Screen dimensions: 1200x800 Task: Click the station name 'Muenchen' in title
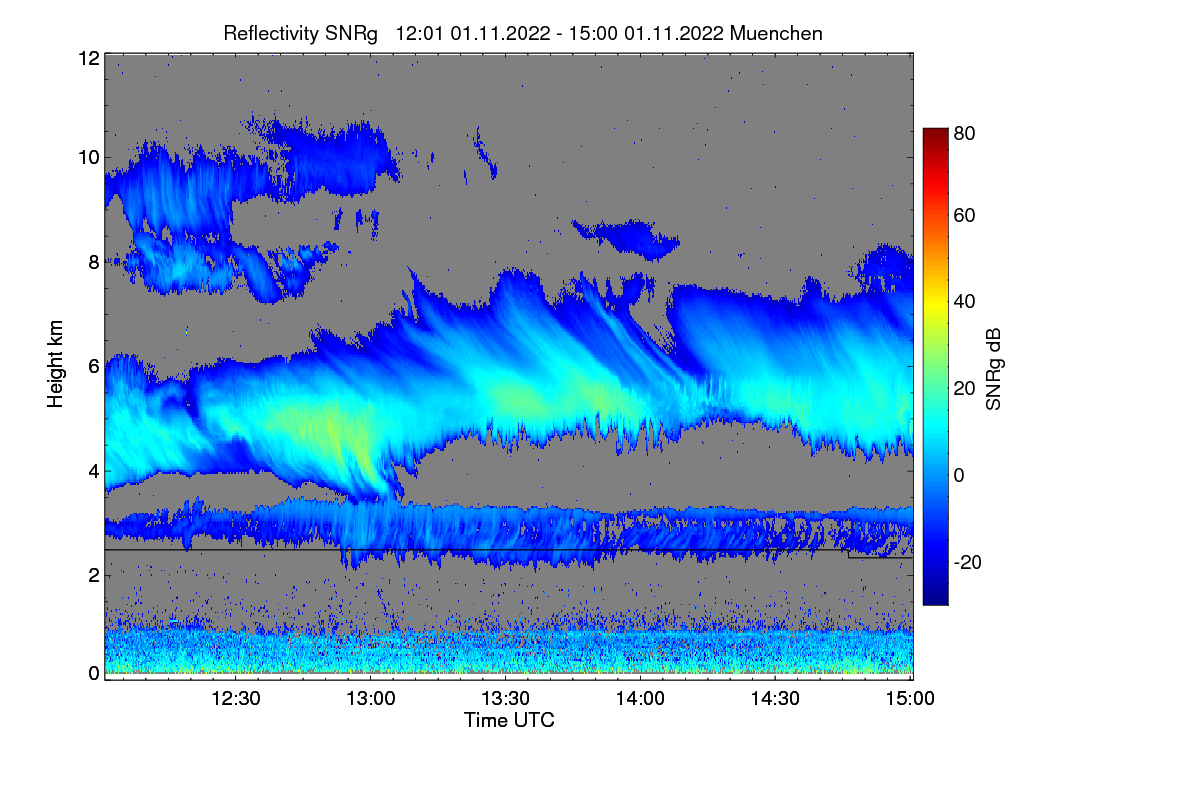pos(777,33)
